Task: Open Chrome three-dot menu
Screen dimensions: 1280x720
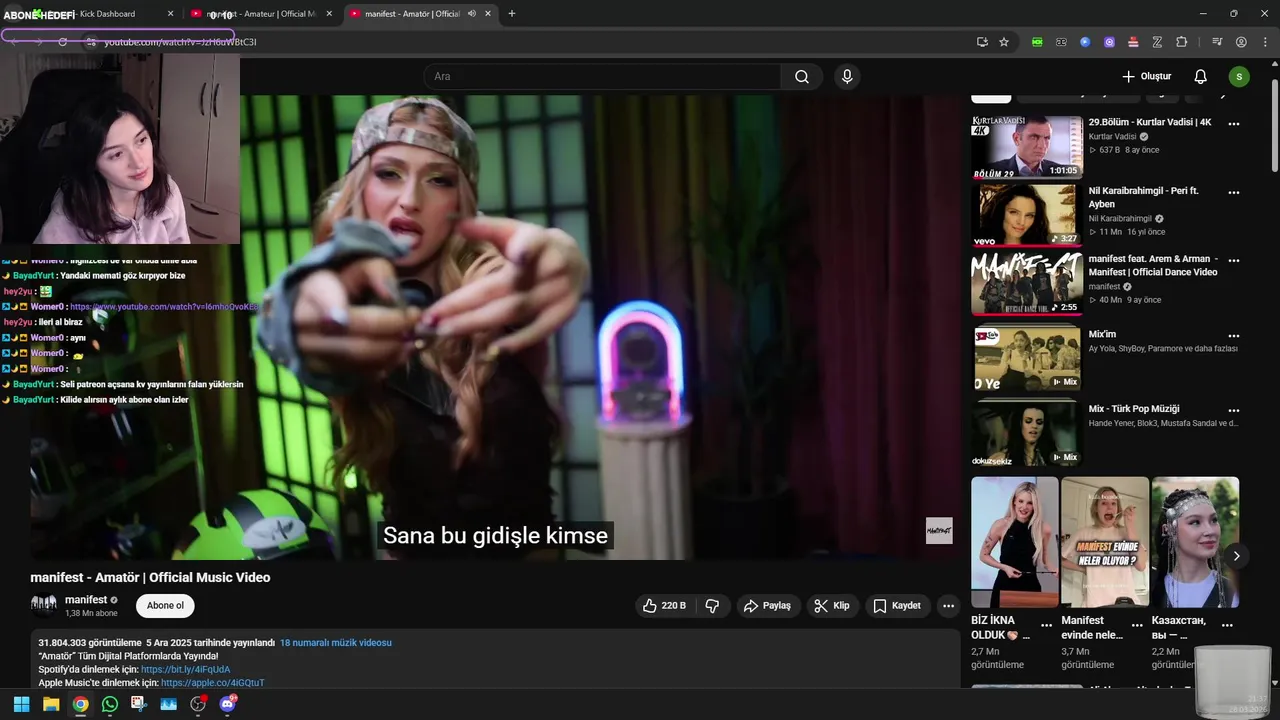Action: point(1263,42)
